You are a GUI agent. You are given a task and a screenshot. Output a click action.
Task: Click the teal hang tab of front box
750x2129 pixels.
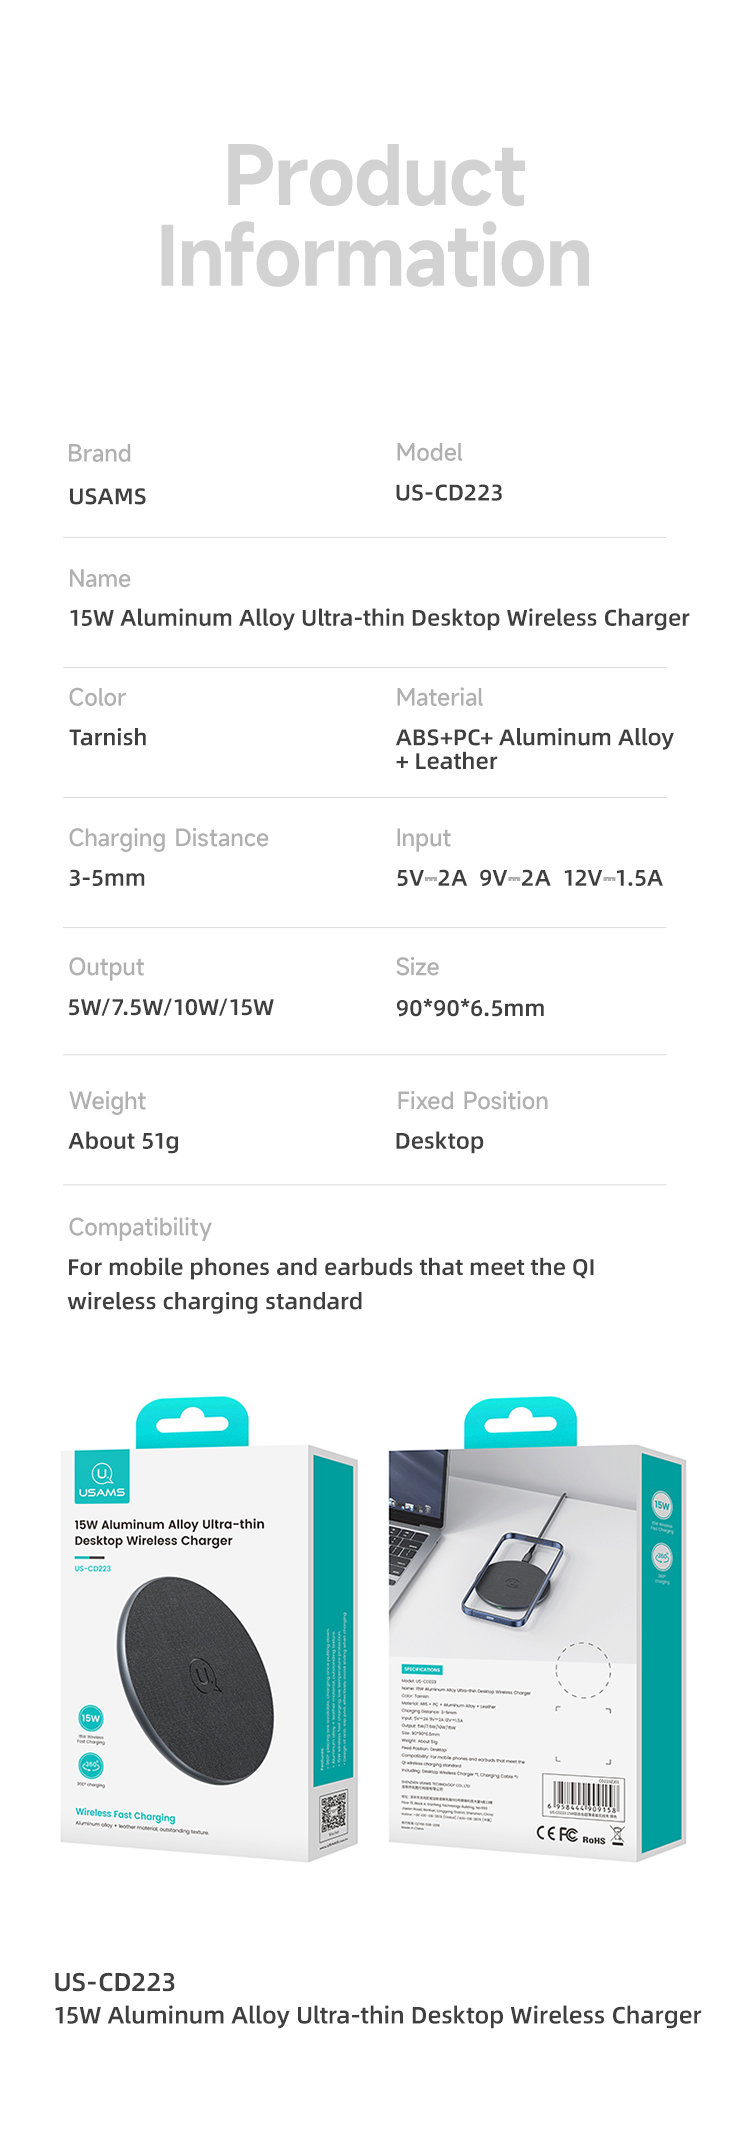(192, 1421)
